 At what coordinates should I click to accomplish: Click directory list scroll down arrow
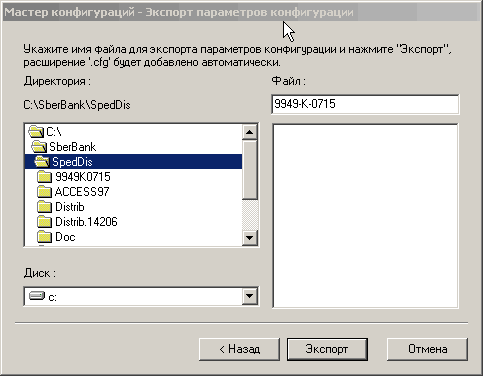[250, 238]
